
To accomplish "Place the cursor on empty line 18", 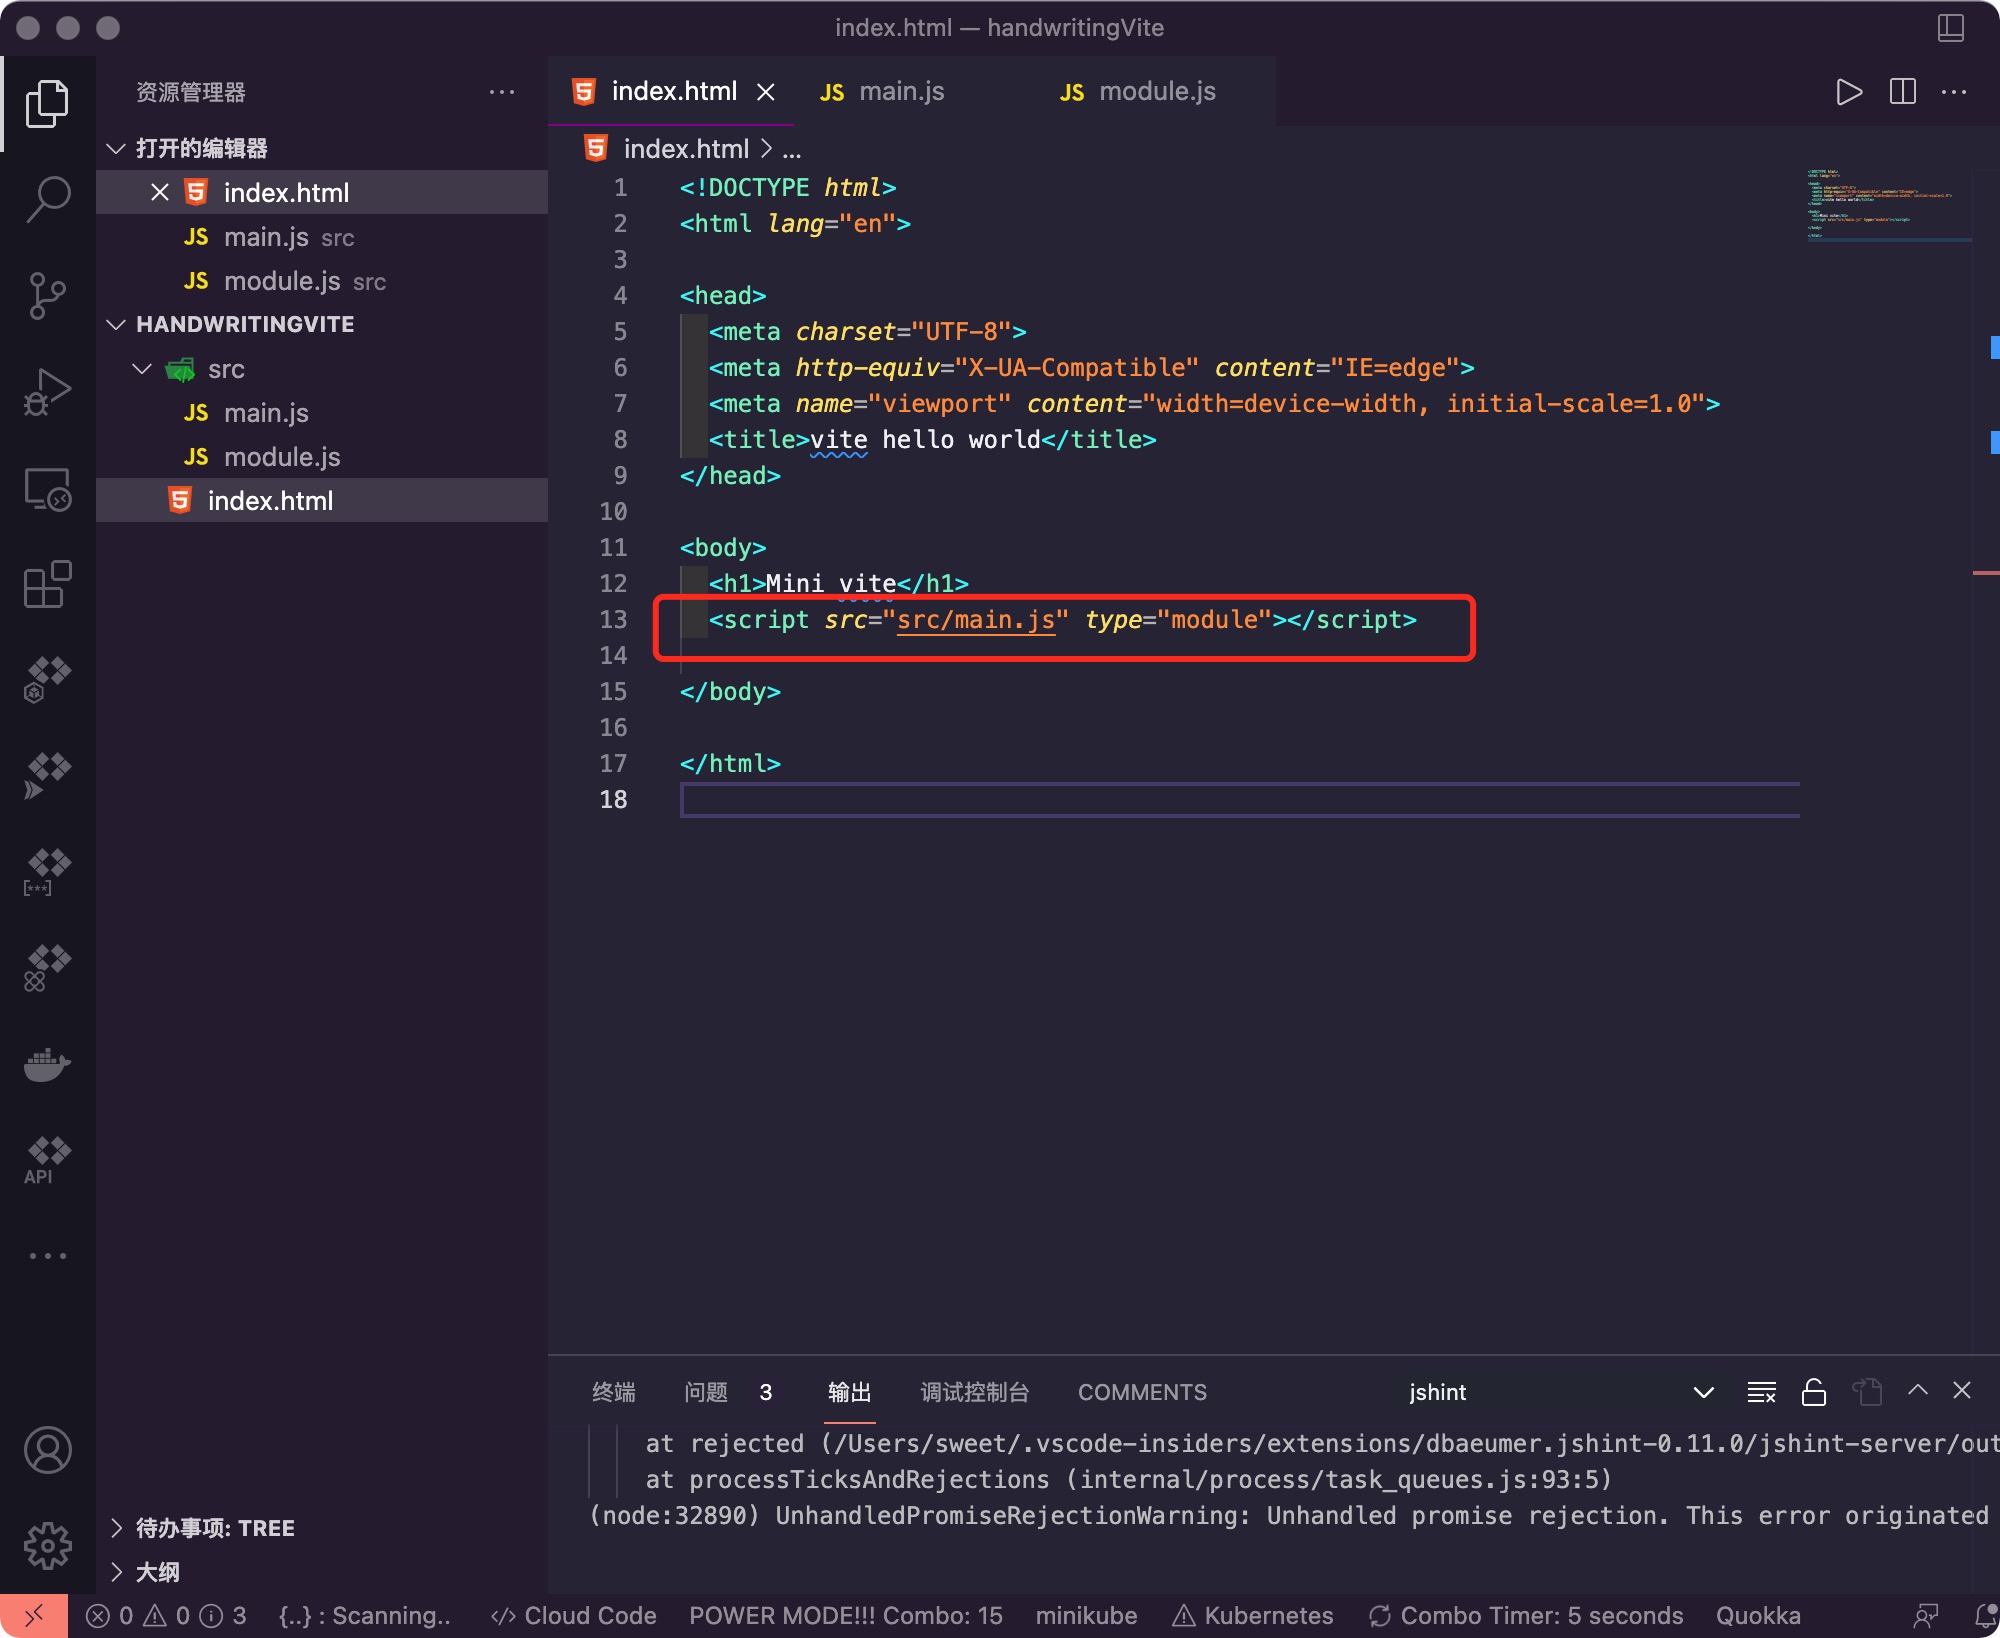I will [x=1240, y=800].
